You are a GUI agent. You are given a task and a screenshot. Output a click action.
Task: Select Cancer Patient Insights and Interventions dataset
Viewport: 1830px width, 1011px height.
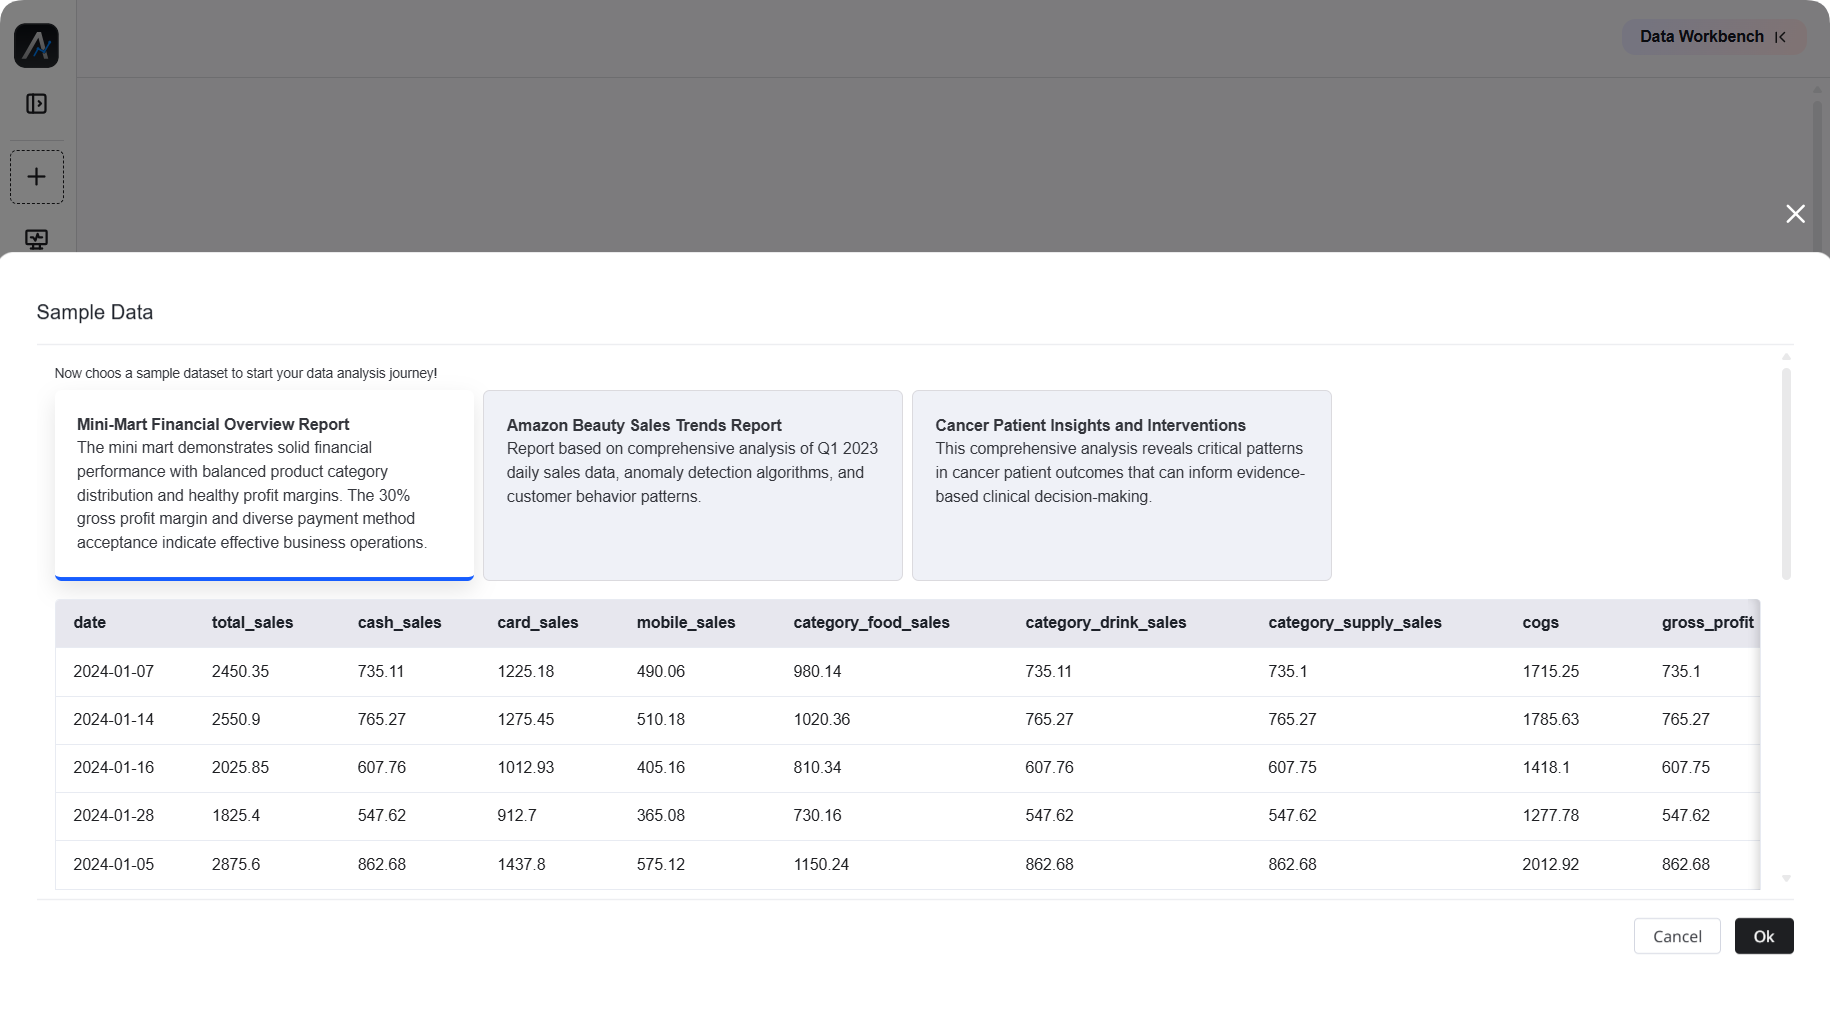pos(1121,485)
